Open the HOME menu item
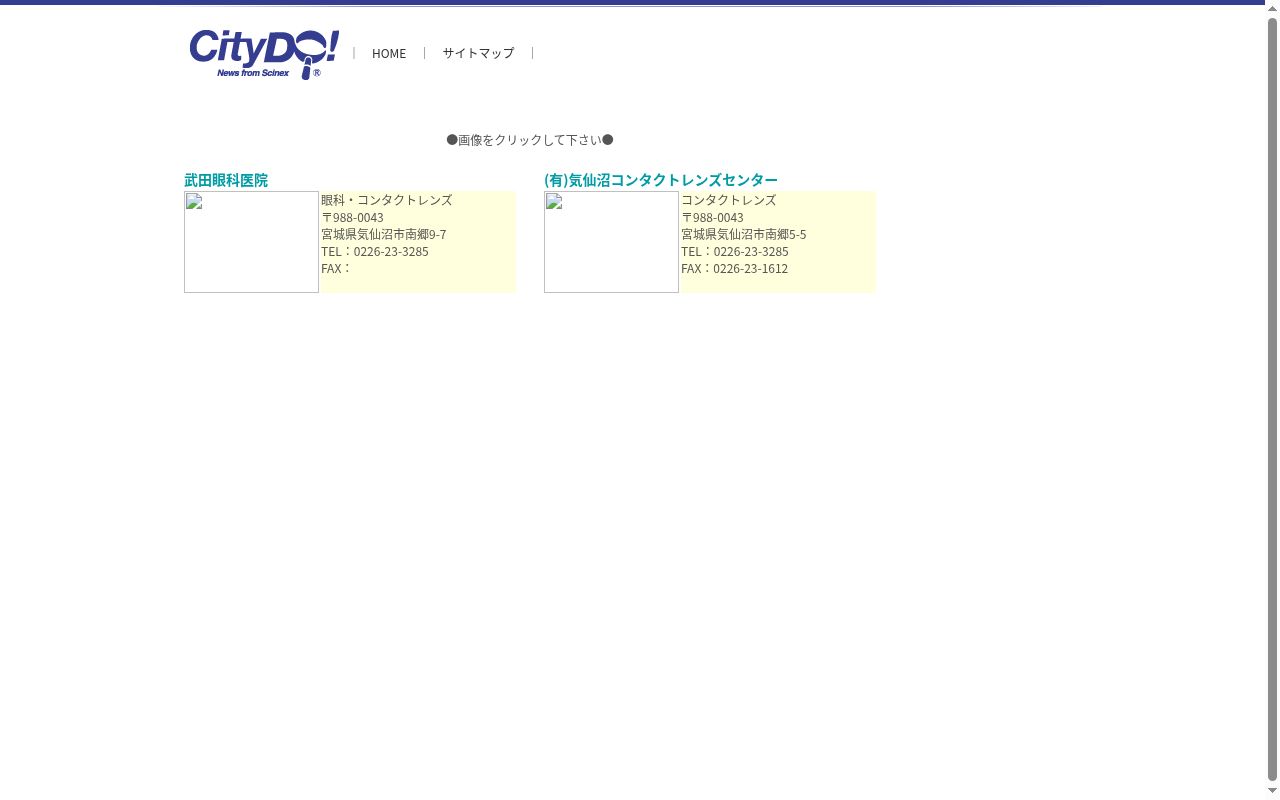This screenshot has width=1280, height=800. (x=389, y=53)
